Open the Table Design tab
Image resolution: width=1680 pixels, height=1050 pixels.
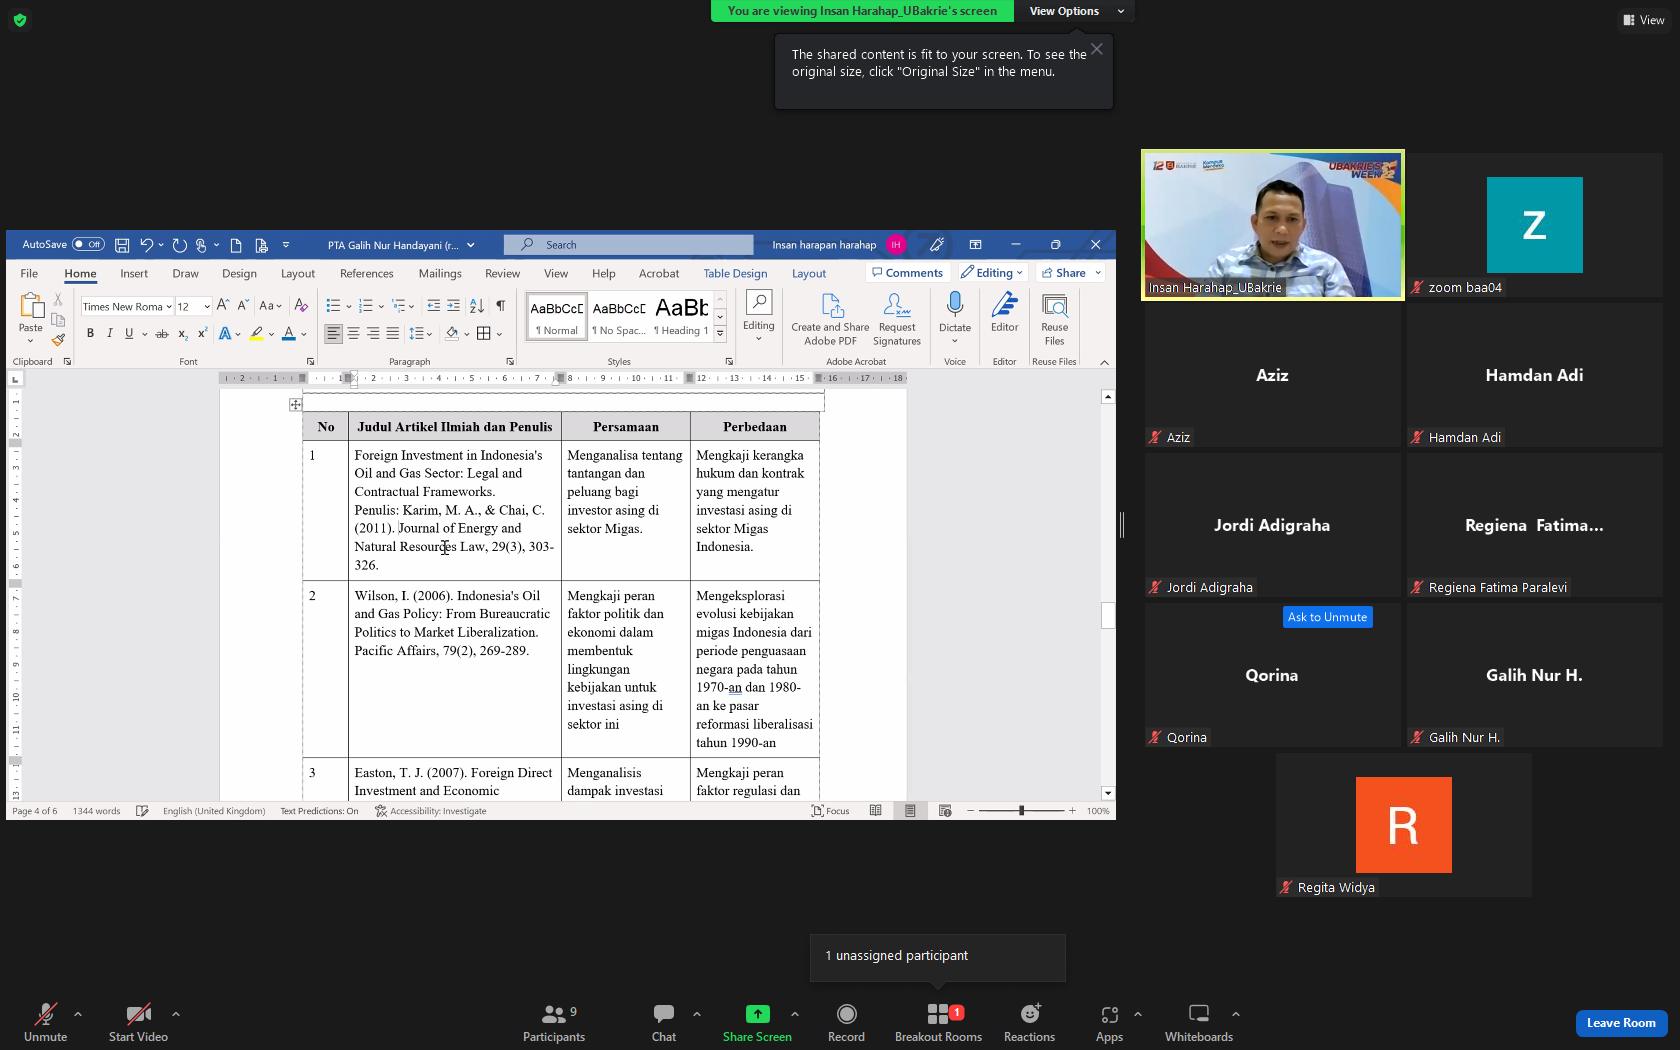(735, 273)
